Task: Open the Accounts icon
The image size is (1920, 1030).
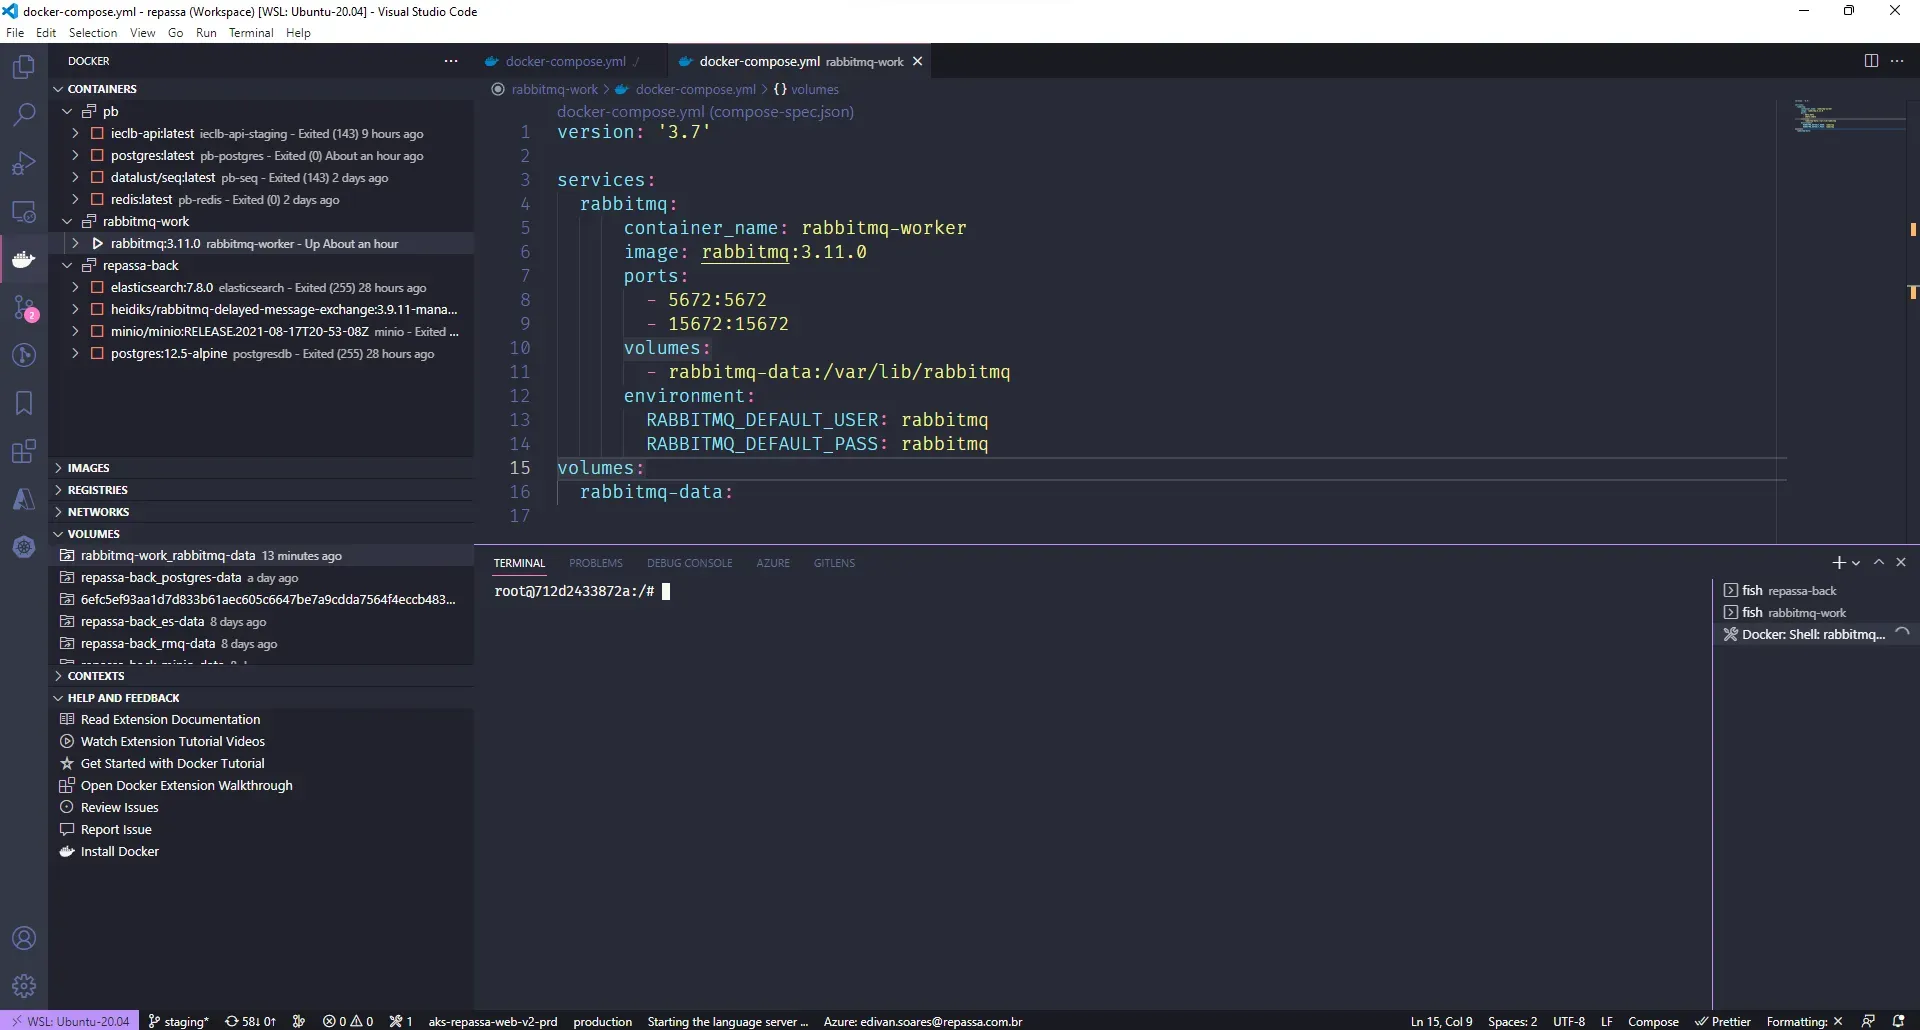Action: [24, 938]
